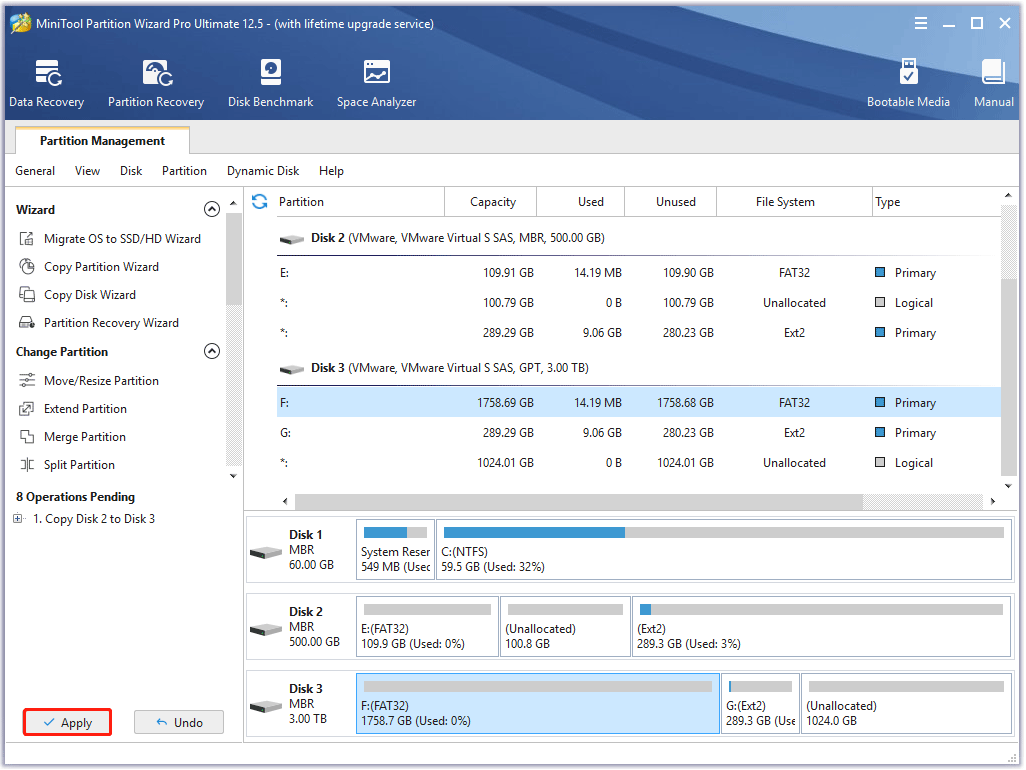Open the hamburger menu in the title bar

[921, 24]
